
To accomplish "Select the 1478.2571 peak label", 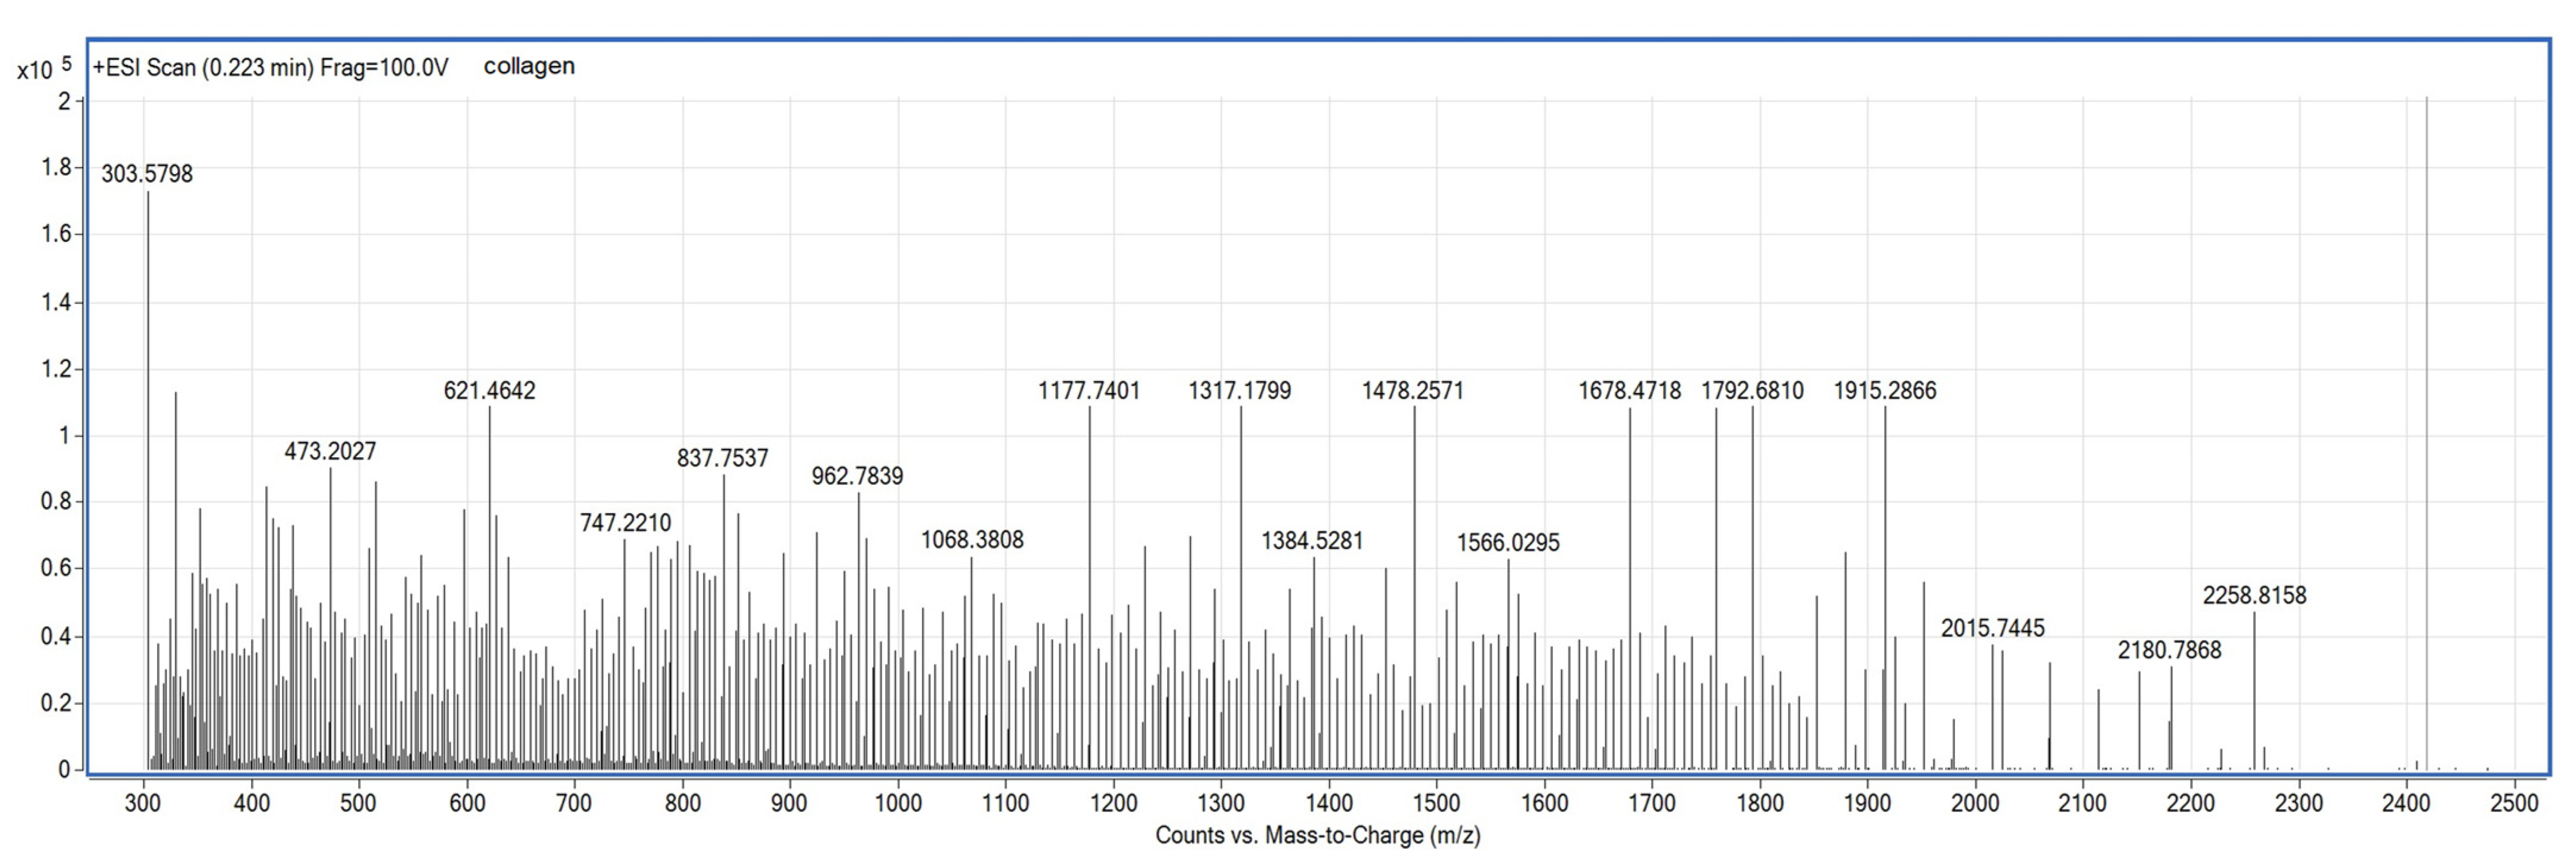I will 1412,391.
